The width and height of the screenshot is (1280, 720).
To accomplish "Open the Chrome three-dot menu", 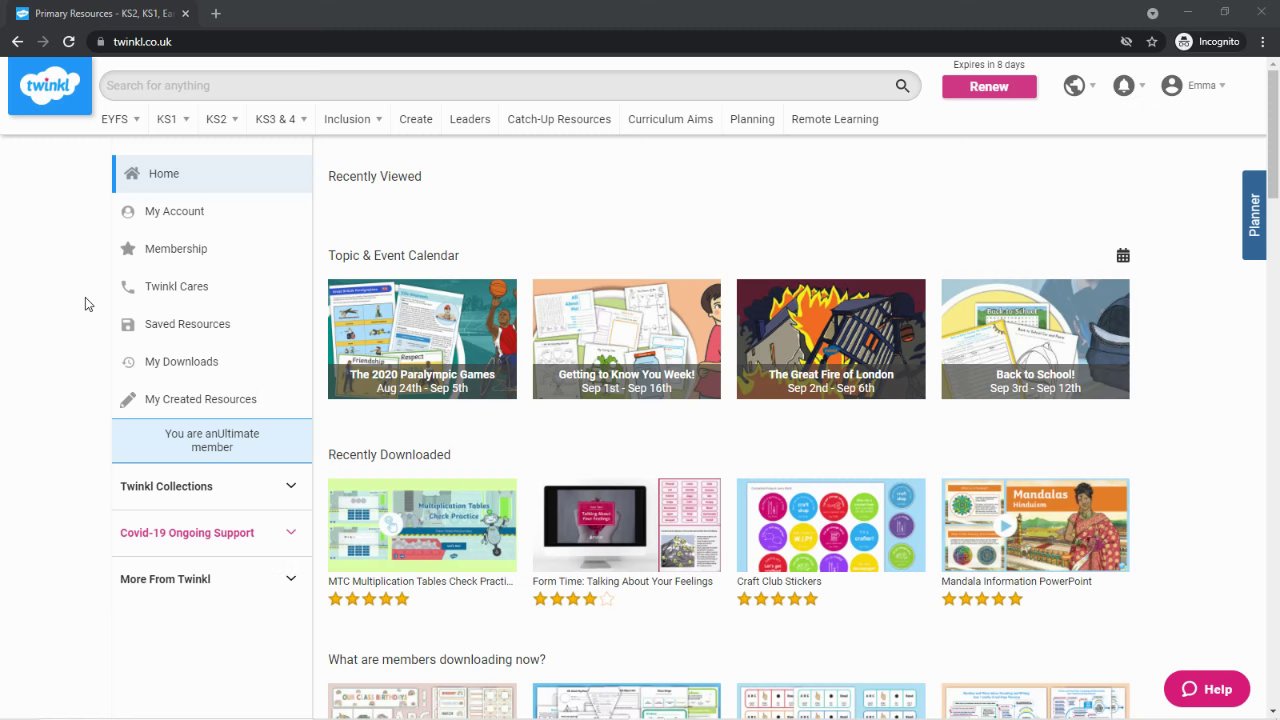I will coord(1263,42).
